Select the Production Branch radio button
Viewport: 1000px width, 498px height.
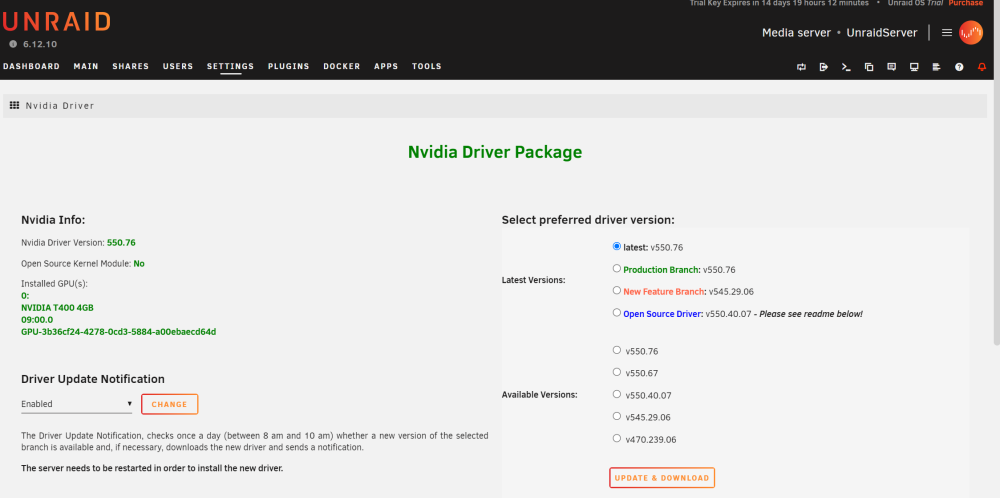coord(616,268)
